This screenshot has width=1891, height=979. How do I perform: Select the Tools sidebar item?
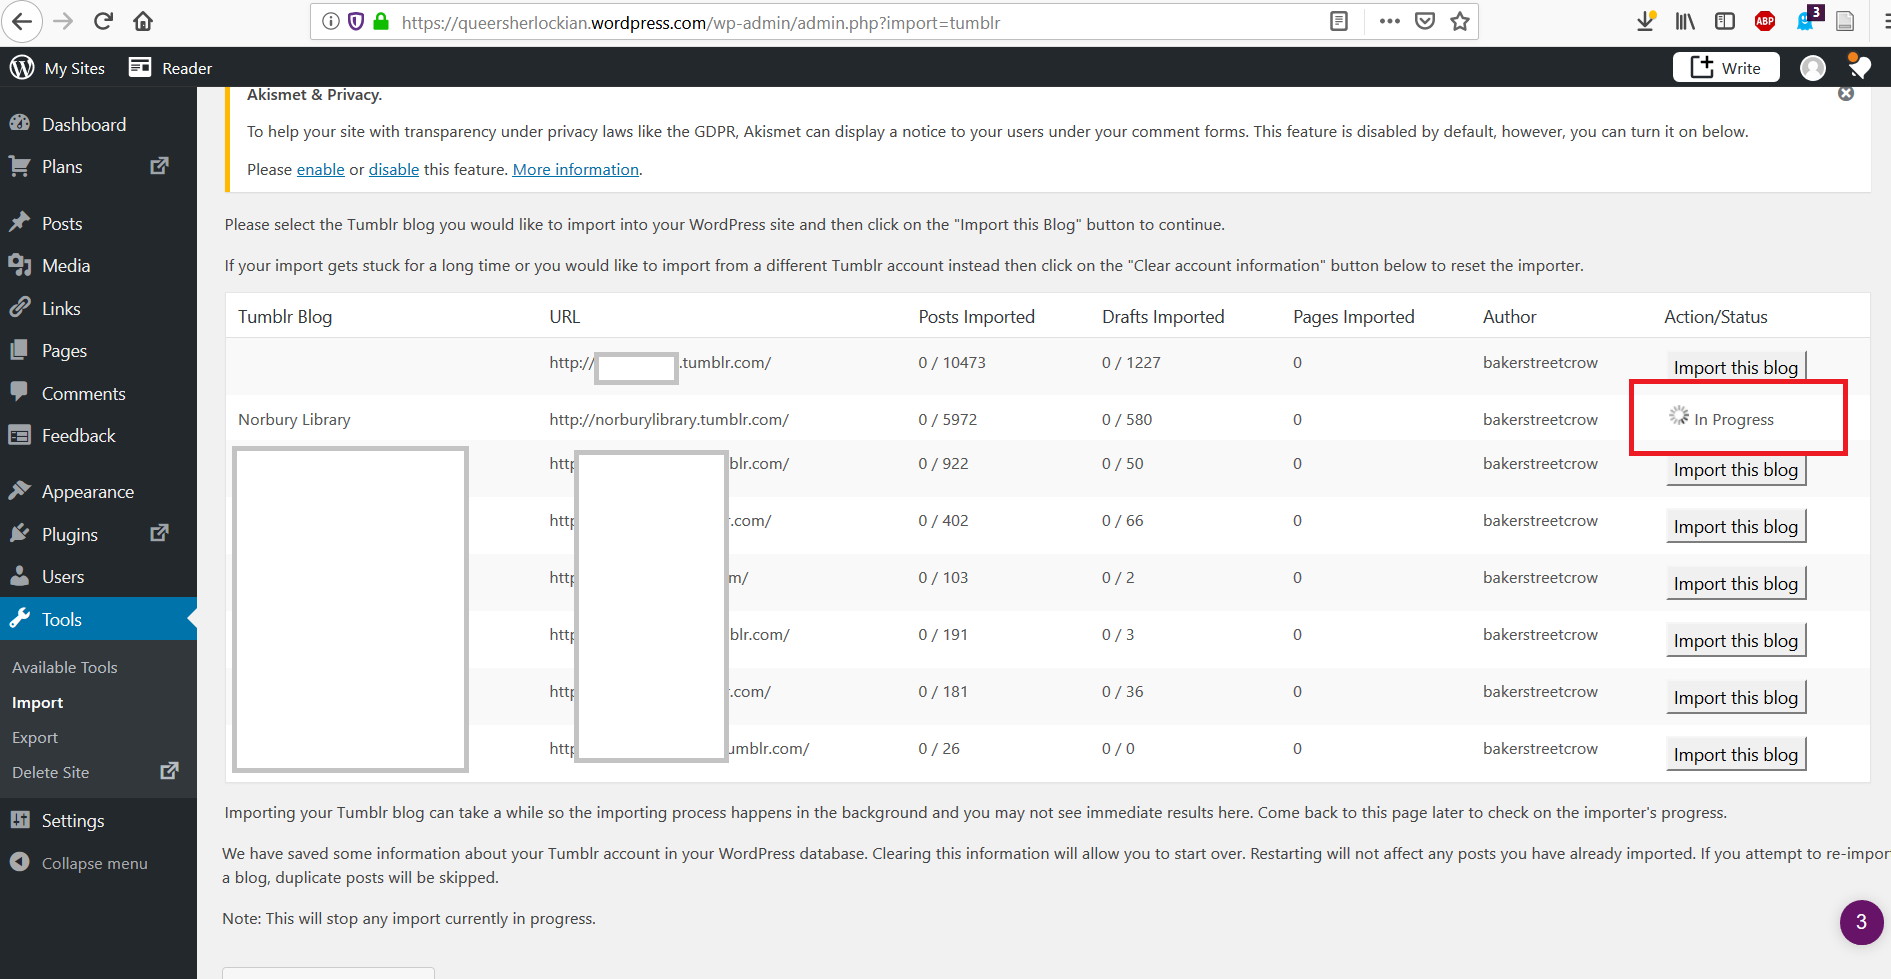pos(98,619)
